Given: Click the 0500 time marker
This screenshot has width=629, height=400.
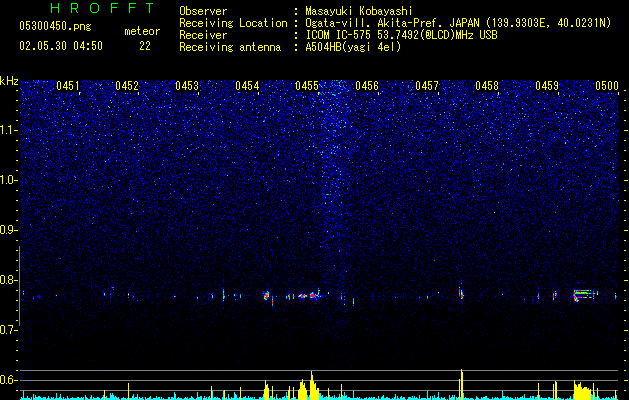Looking at the screenshot, I should (x=607, y=86).
